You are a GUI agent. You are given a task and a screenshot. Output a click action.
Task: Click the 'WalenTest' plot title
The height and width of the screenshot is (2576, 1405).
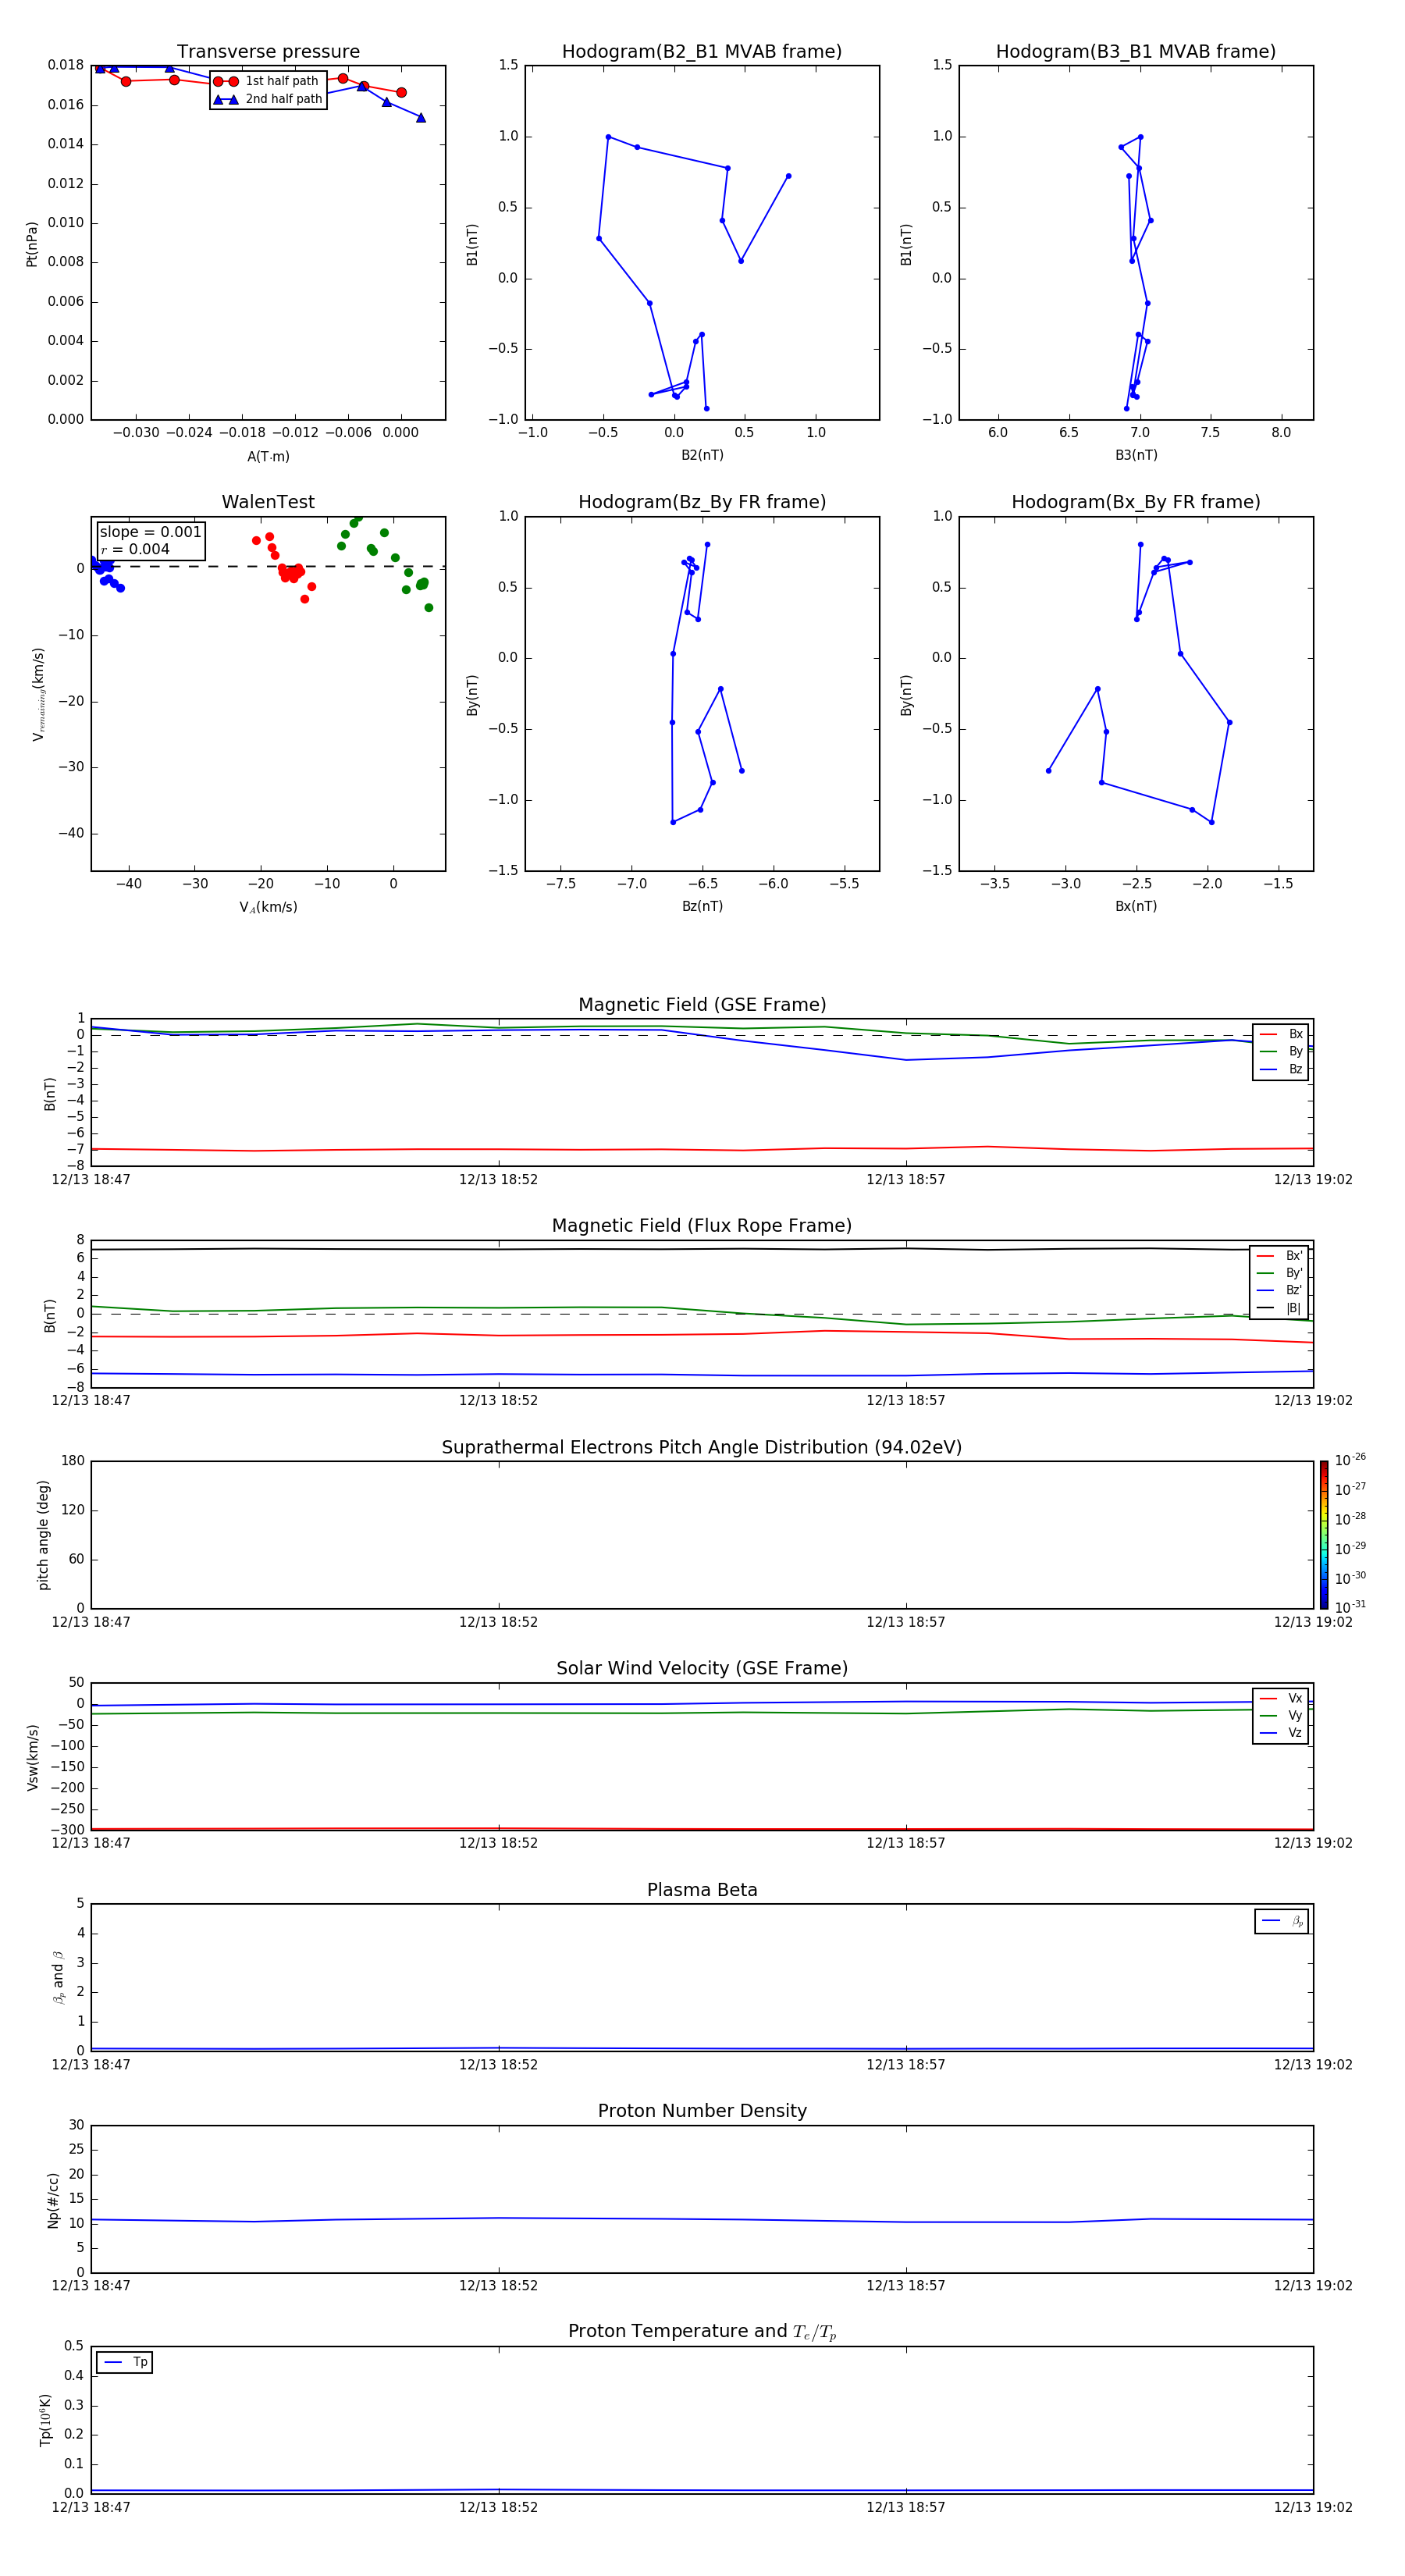point(268,502)
